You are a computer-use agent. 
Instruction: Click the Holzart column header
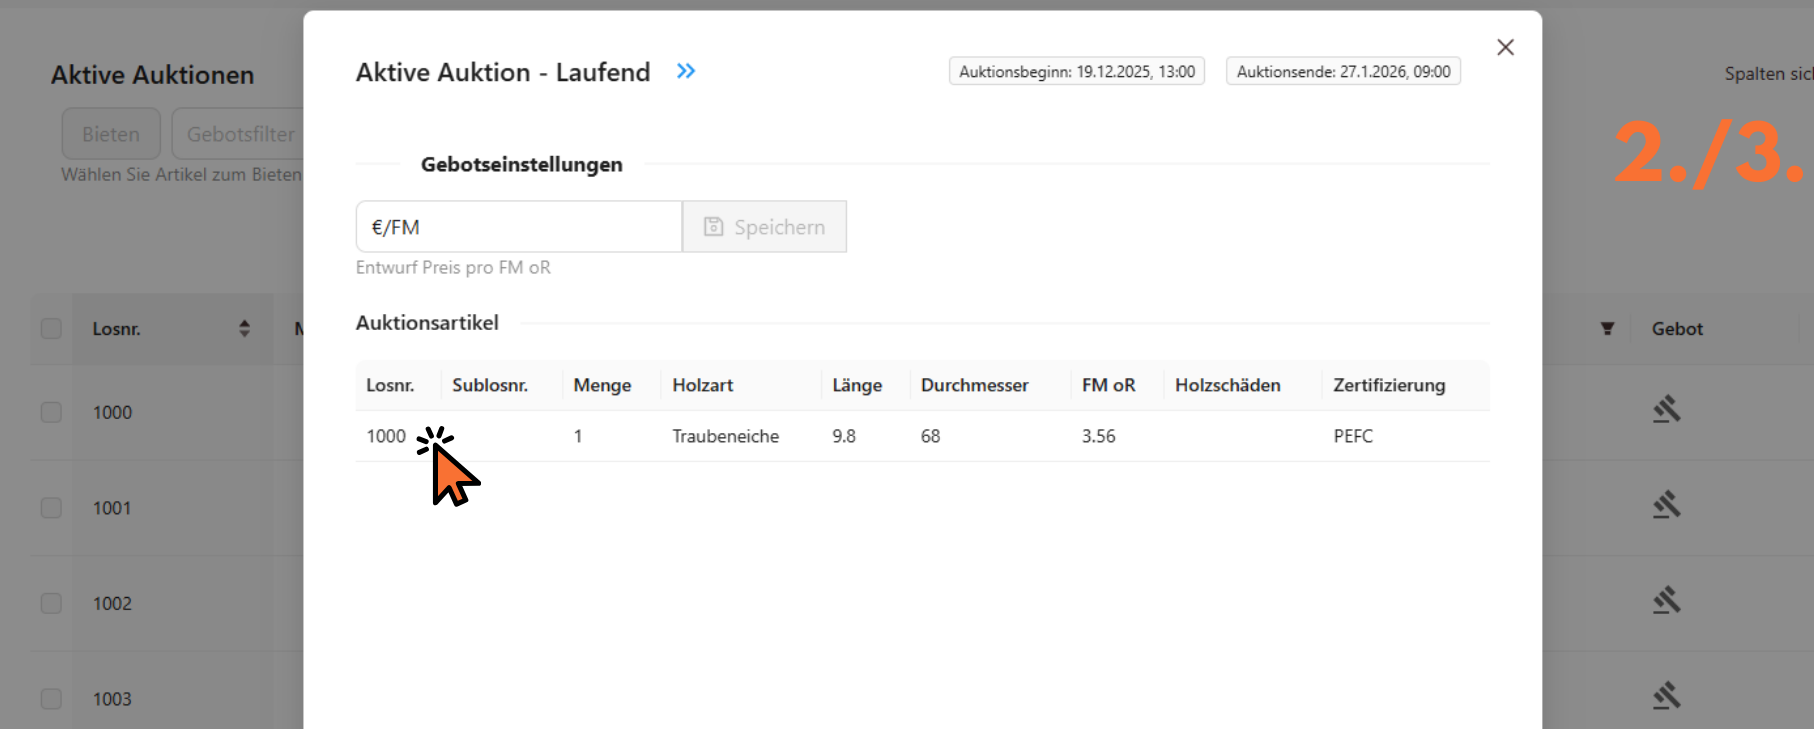pyautogui.click(x=703, y=385)
